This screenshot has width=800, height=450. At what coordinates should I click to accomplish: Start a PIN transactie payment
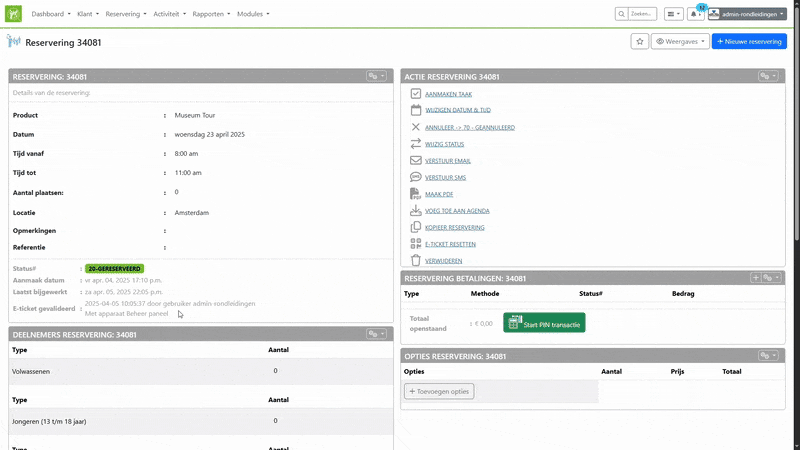pos(544,324)
